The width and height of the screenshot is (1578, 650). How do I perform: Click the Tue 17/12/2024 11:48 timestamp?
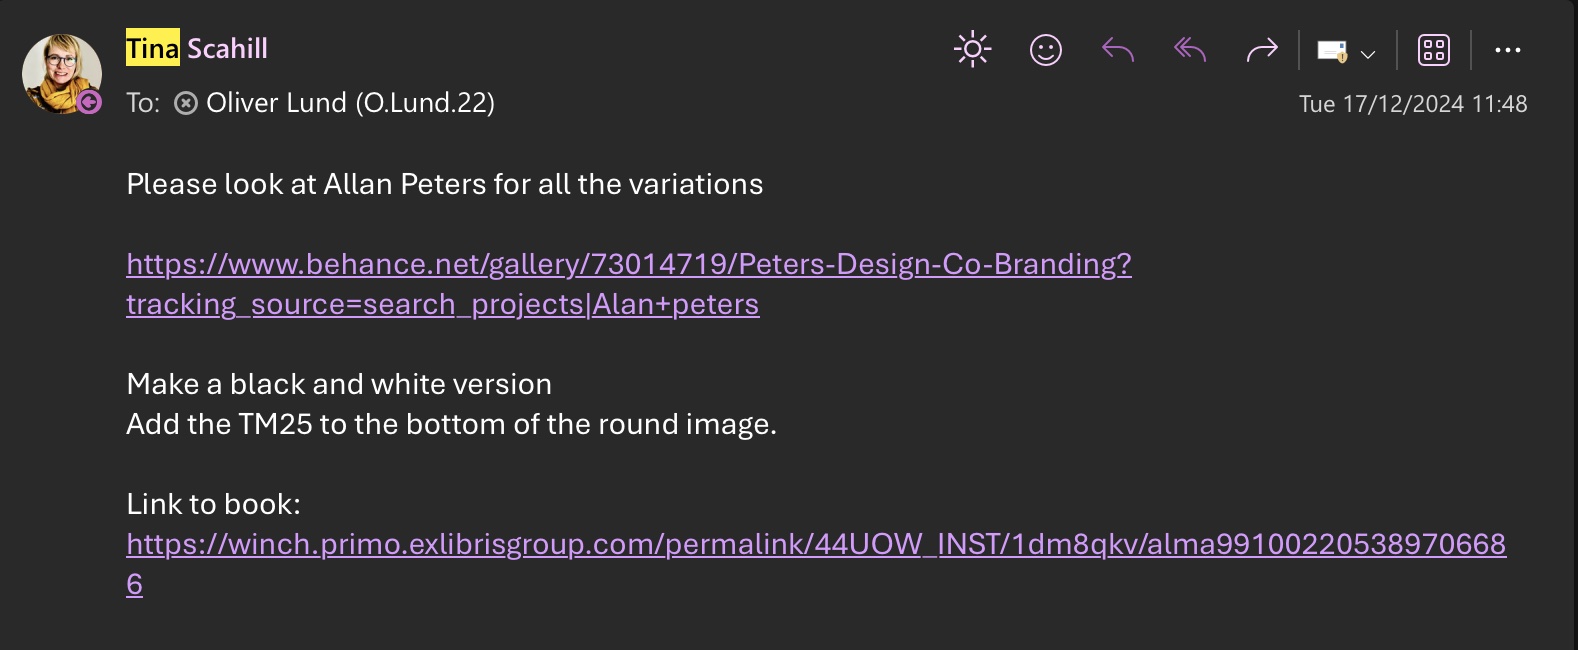coord(1412,104)
